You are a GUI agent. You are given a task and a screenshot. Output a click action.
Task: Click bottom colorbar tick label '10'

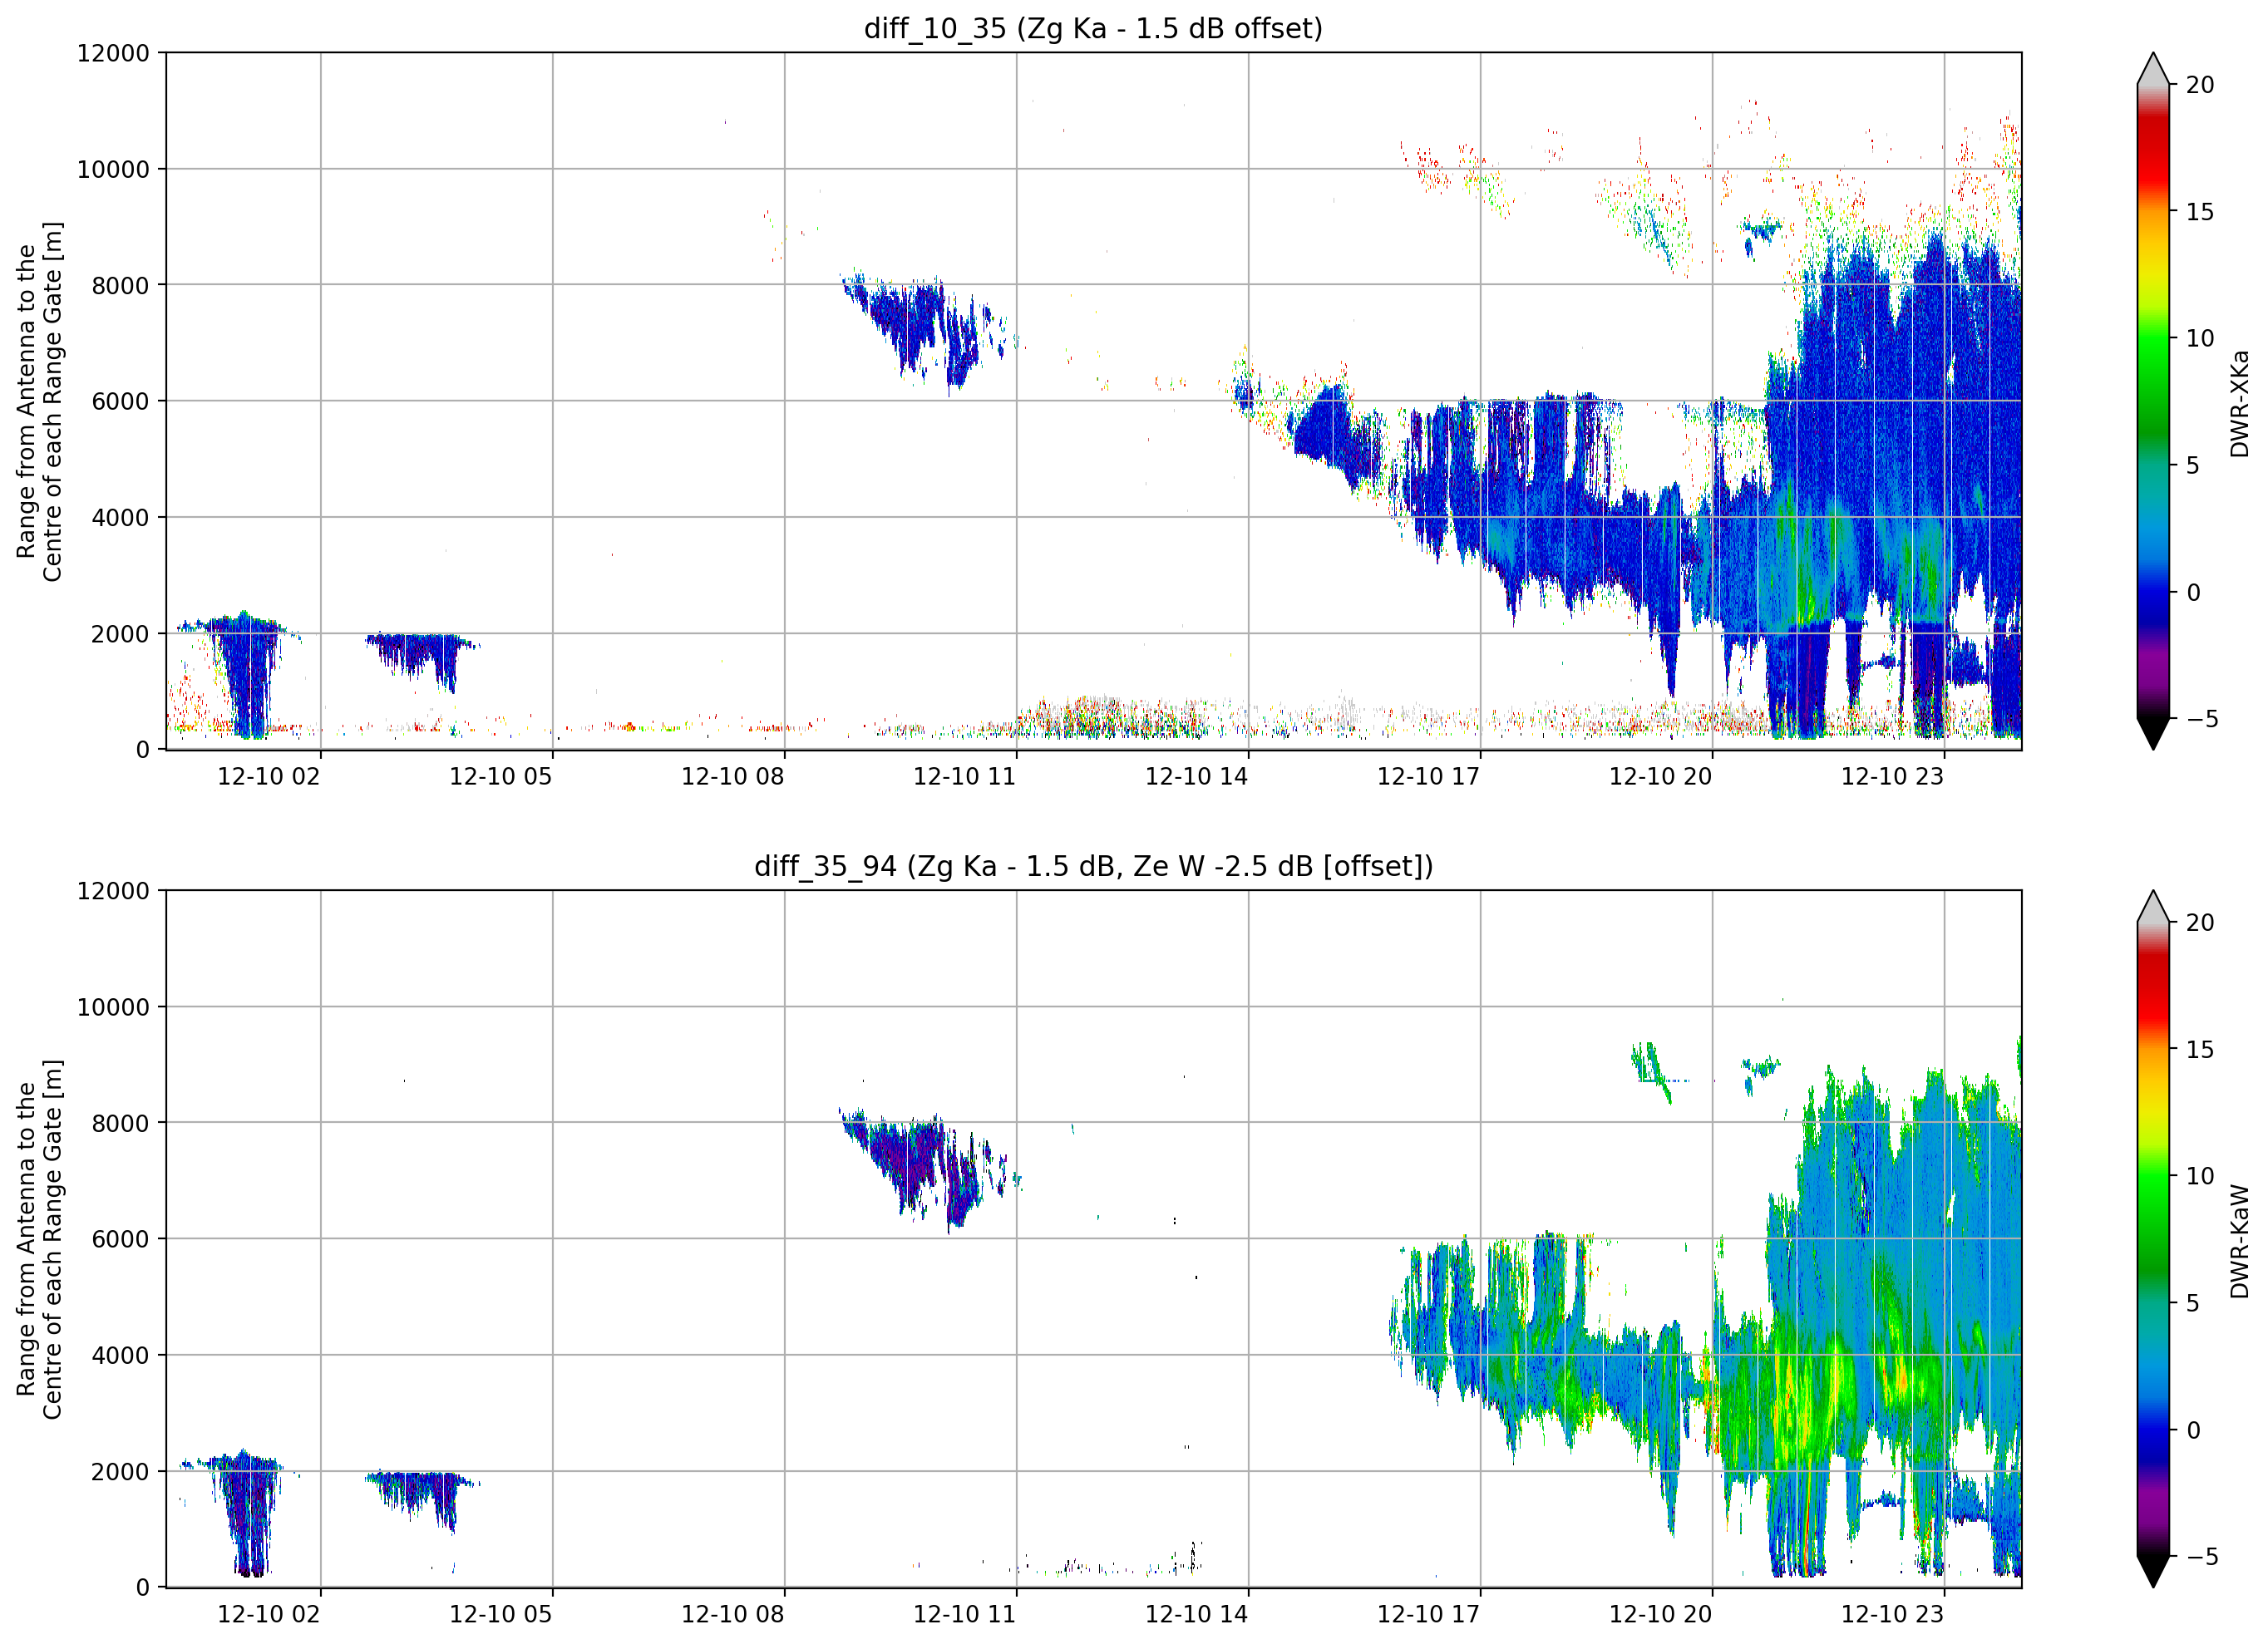click(x=2200, y=1177)
